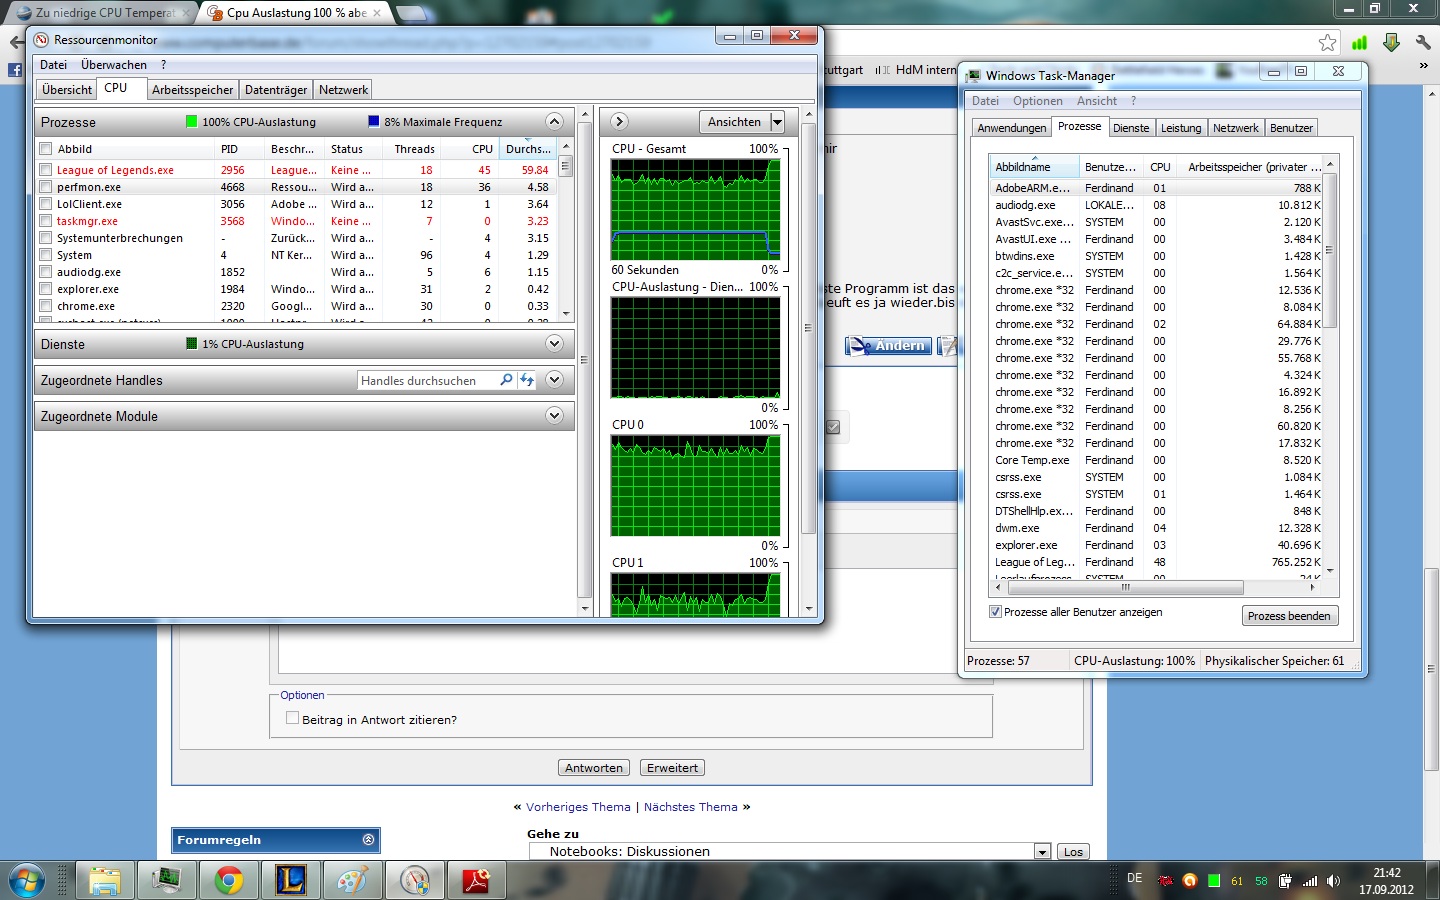Open the Leistung tab in Task Manager
This screenshot has width=1440, height=900.
point(1181,128)
